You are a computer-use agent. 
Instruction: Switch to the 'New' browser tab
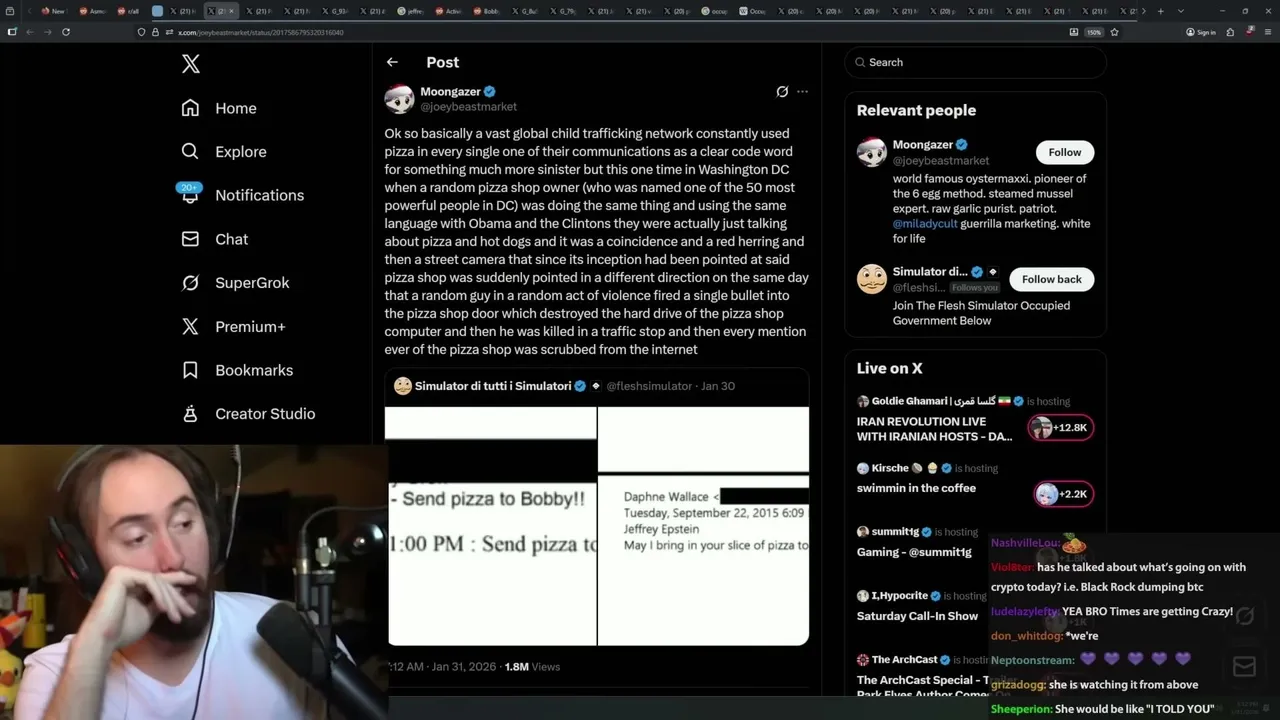52,11
